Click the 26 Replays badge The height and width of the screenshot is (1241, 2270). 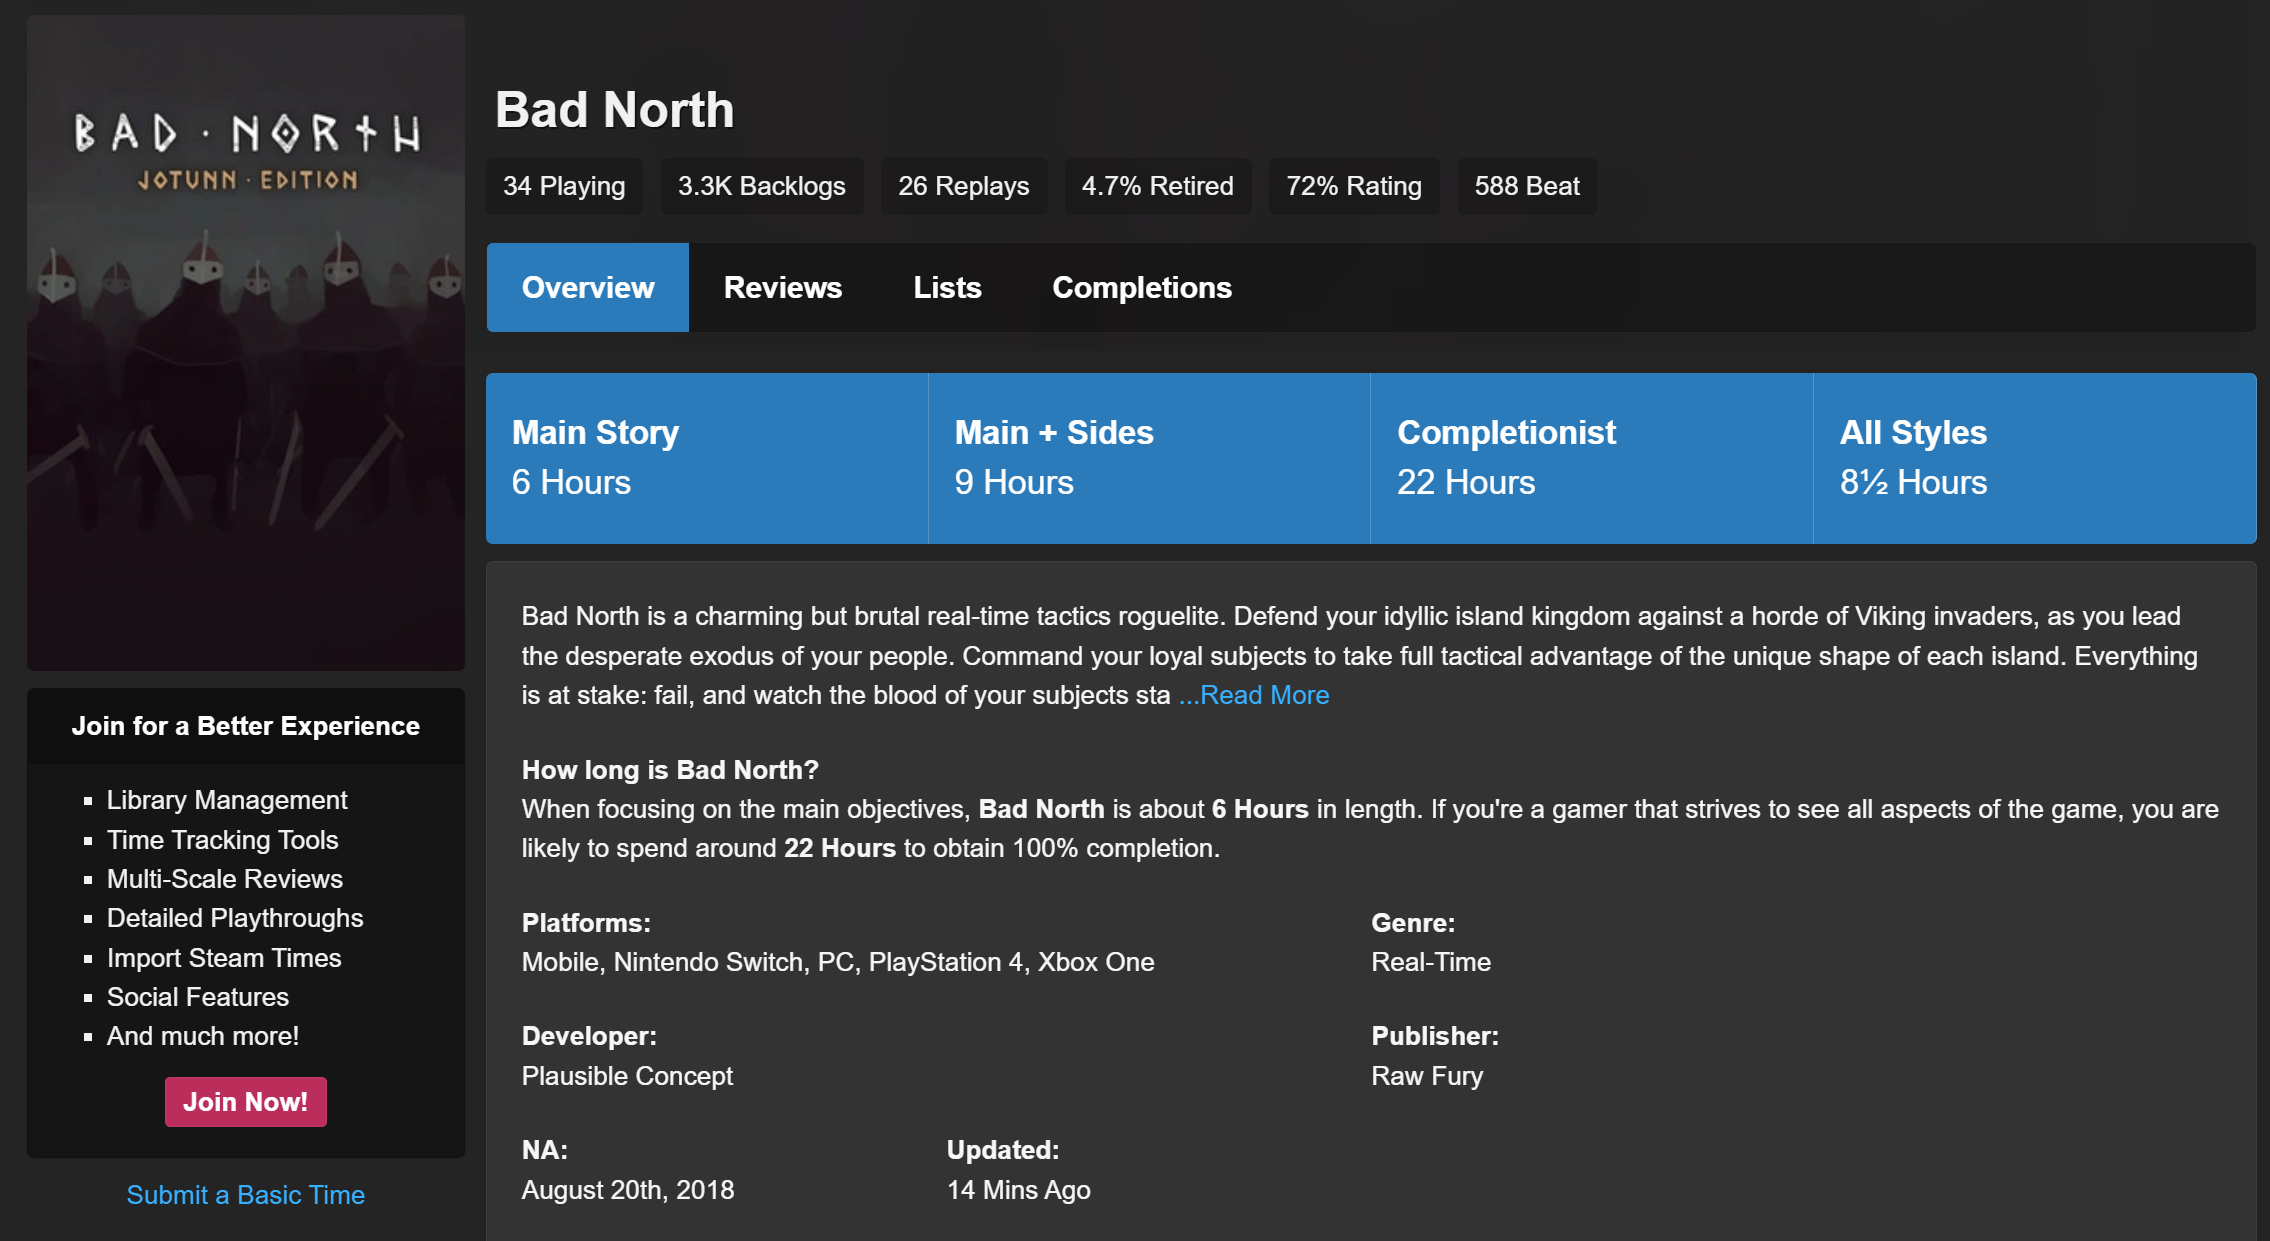pyautogui.click(x=963, y=186)
